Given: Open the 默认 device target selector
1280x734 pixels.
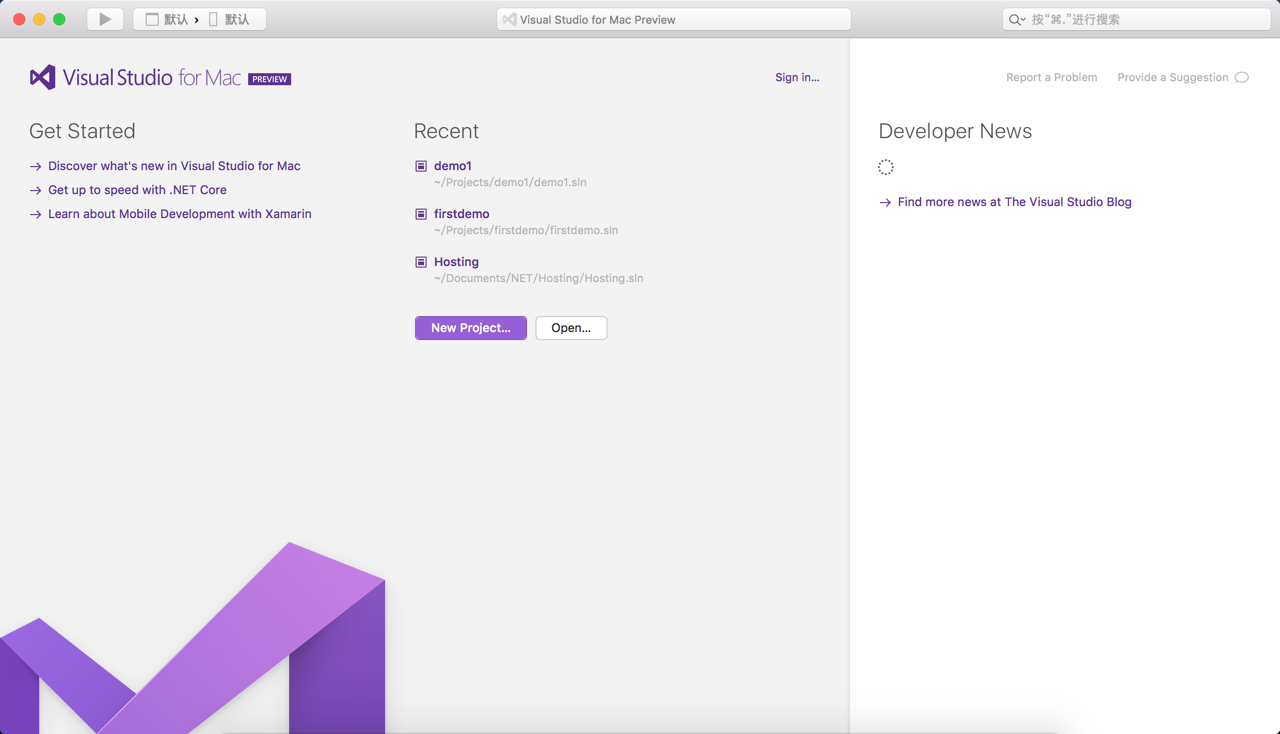Looking at the screenshot, I should tap(230, 19).
